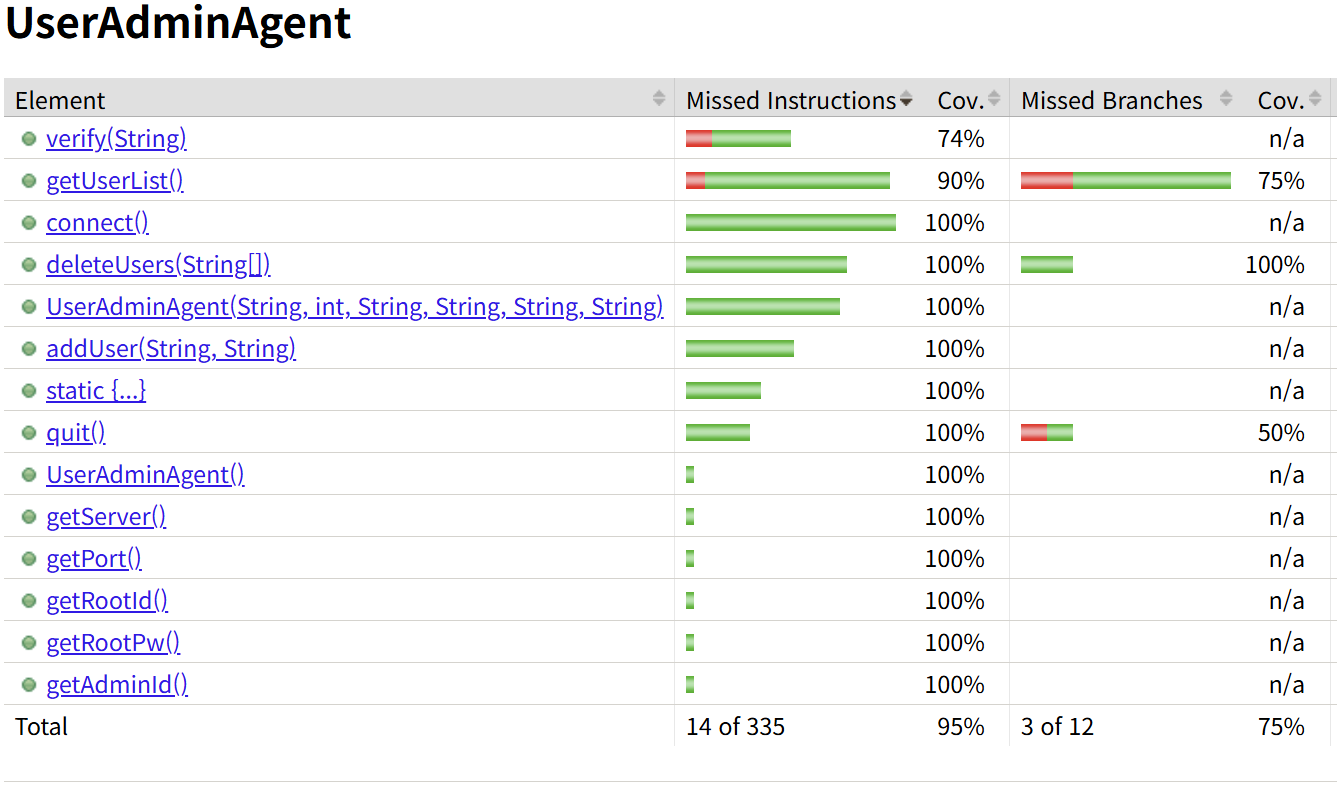1337x789 pixels.
Task: Open the six-argument UserAdminAgent constructor link
Action: click(354, 307)
